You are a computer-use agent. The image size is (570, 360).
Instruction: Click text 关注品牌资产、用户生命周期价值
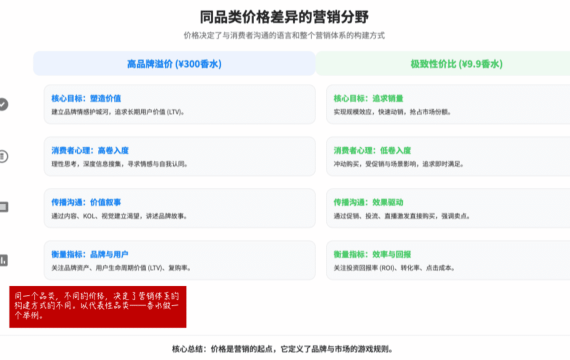point(108,268)
